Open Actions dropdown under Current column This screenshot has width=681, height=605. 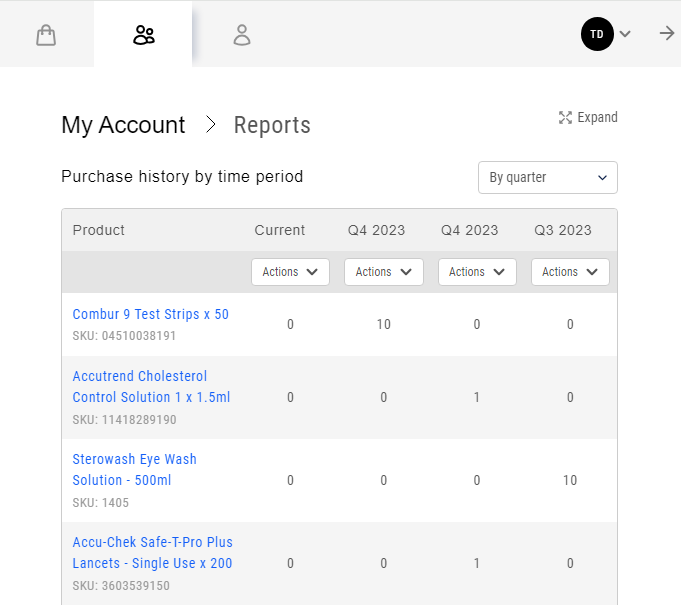click(x=290, y=272)
